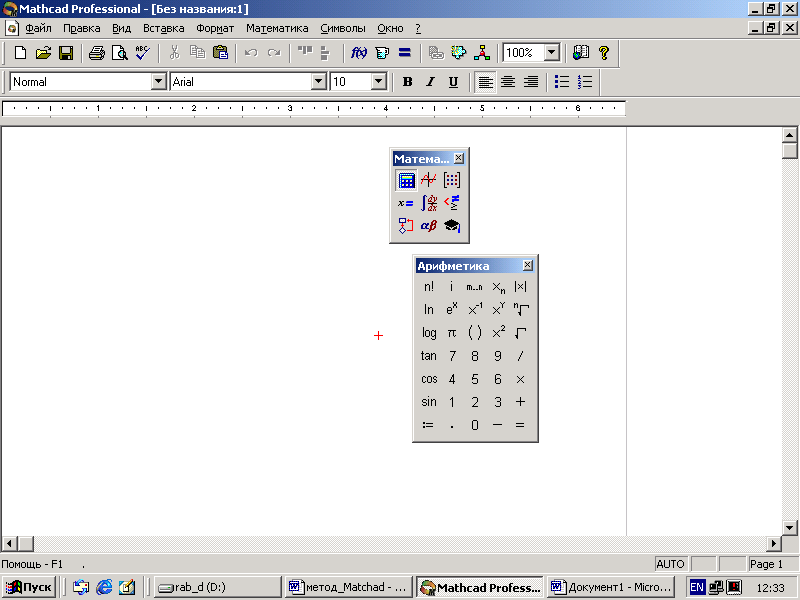Click the EN language indicator in the tray
The width and height of the screenshot is (800, 600).
pyautogui.click(x=696, y=587)
